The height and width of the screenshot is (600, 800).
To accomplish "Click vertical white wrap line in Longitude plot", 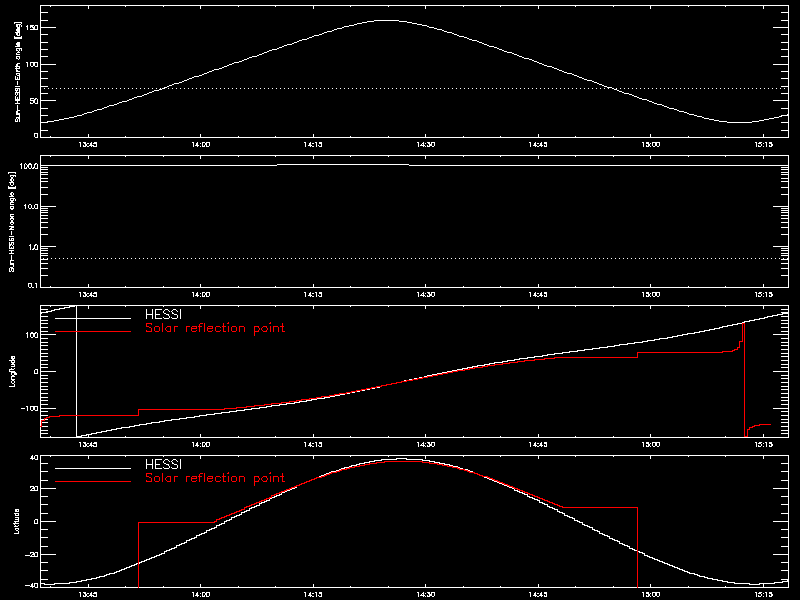I will tap(77, 371).
